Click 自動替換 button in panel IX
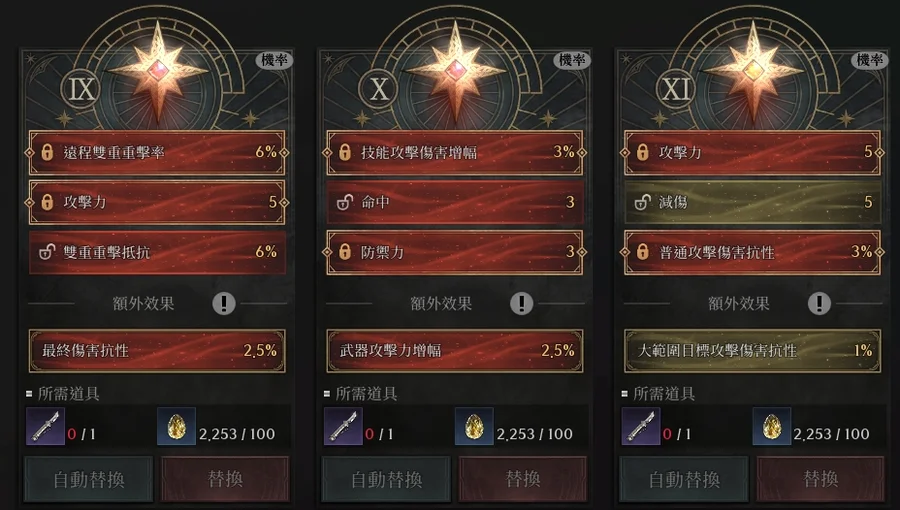The width and height of the screenshot is (900, 510). (x=89, y=479)
